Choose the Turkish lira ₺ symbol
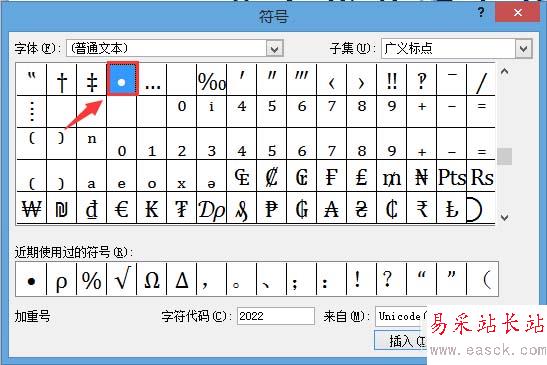This screenshot has height=365, width=547. pyautogui.click(x=452, y=208)
